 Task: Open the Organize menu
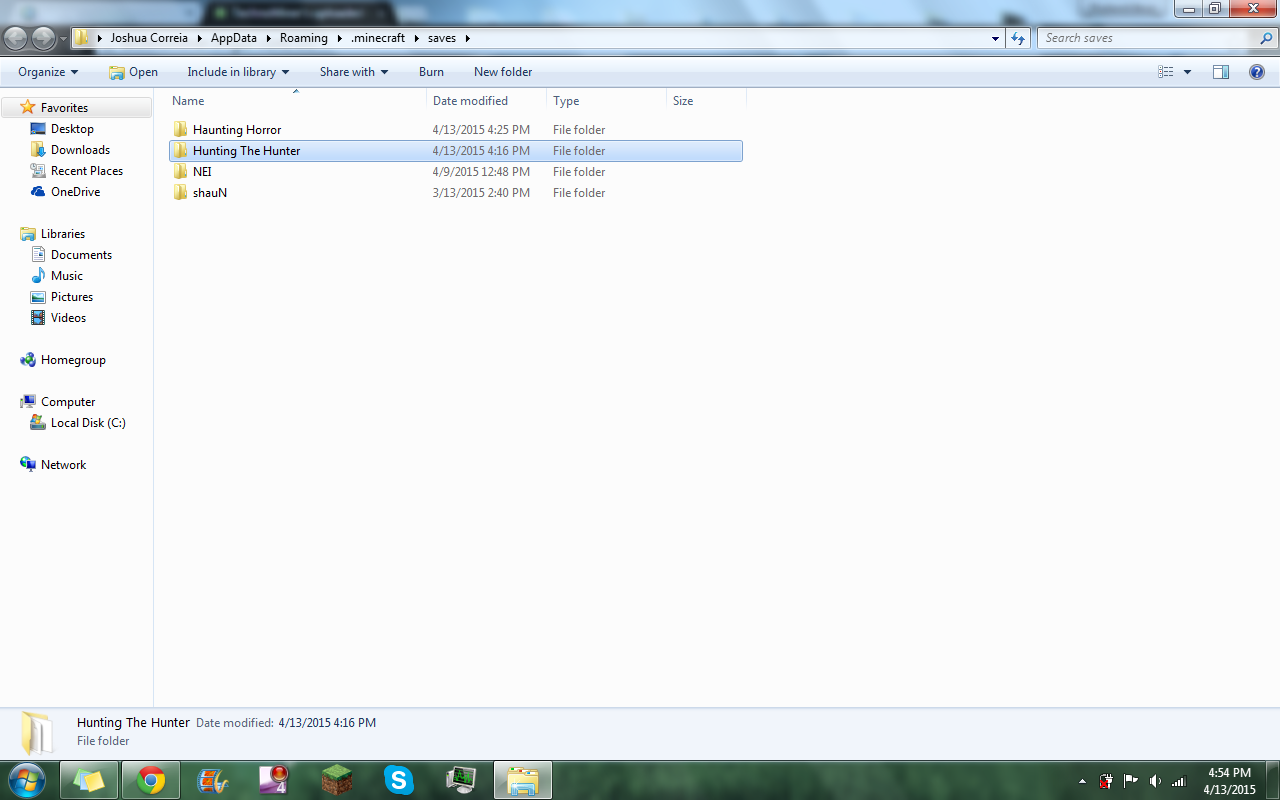[48, 72]
